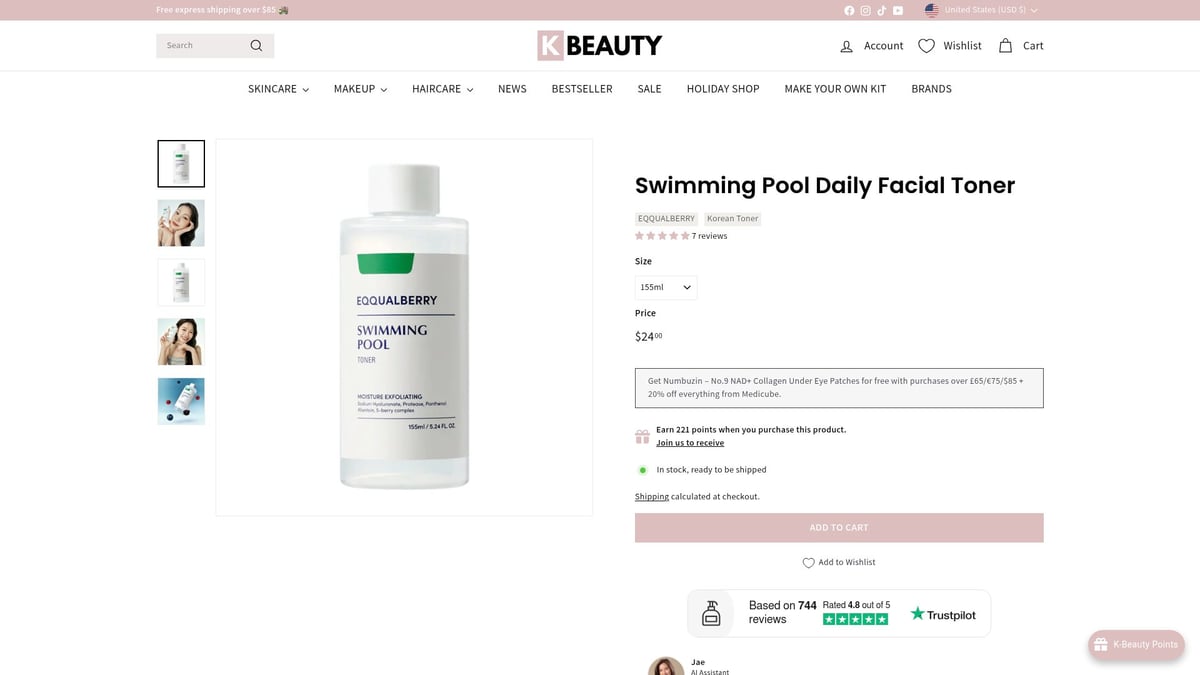Image resolution: width=1200 pixels, height=675 pixels.
Task: Open the Account icon
Action: click(844, 45)
